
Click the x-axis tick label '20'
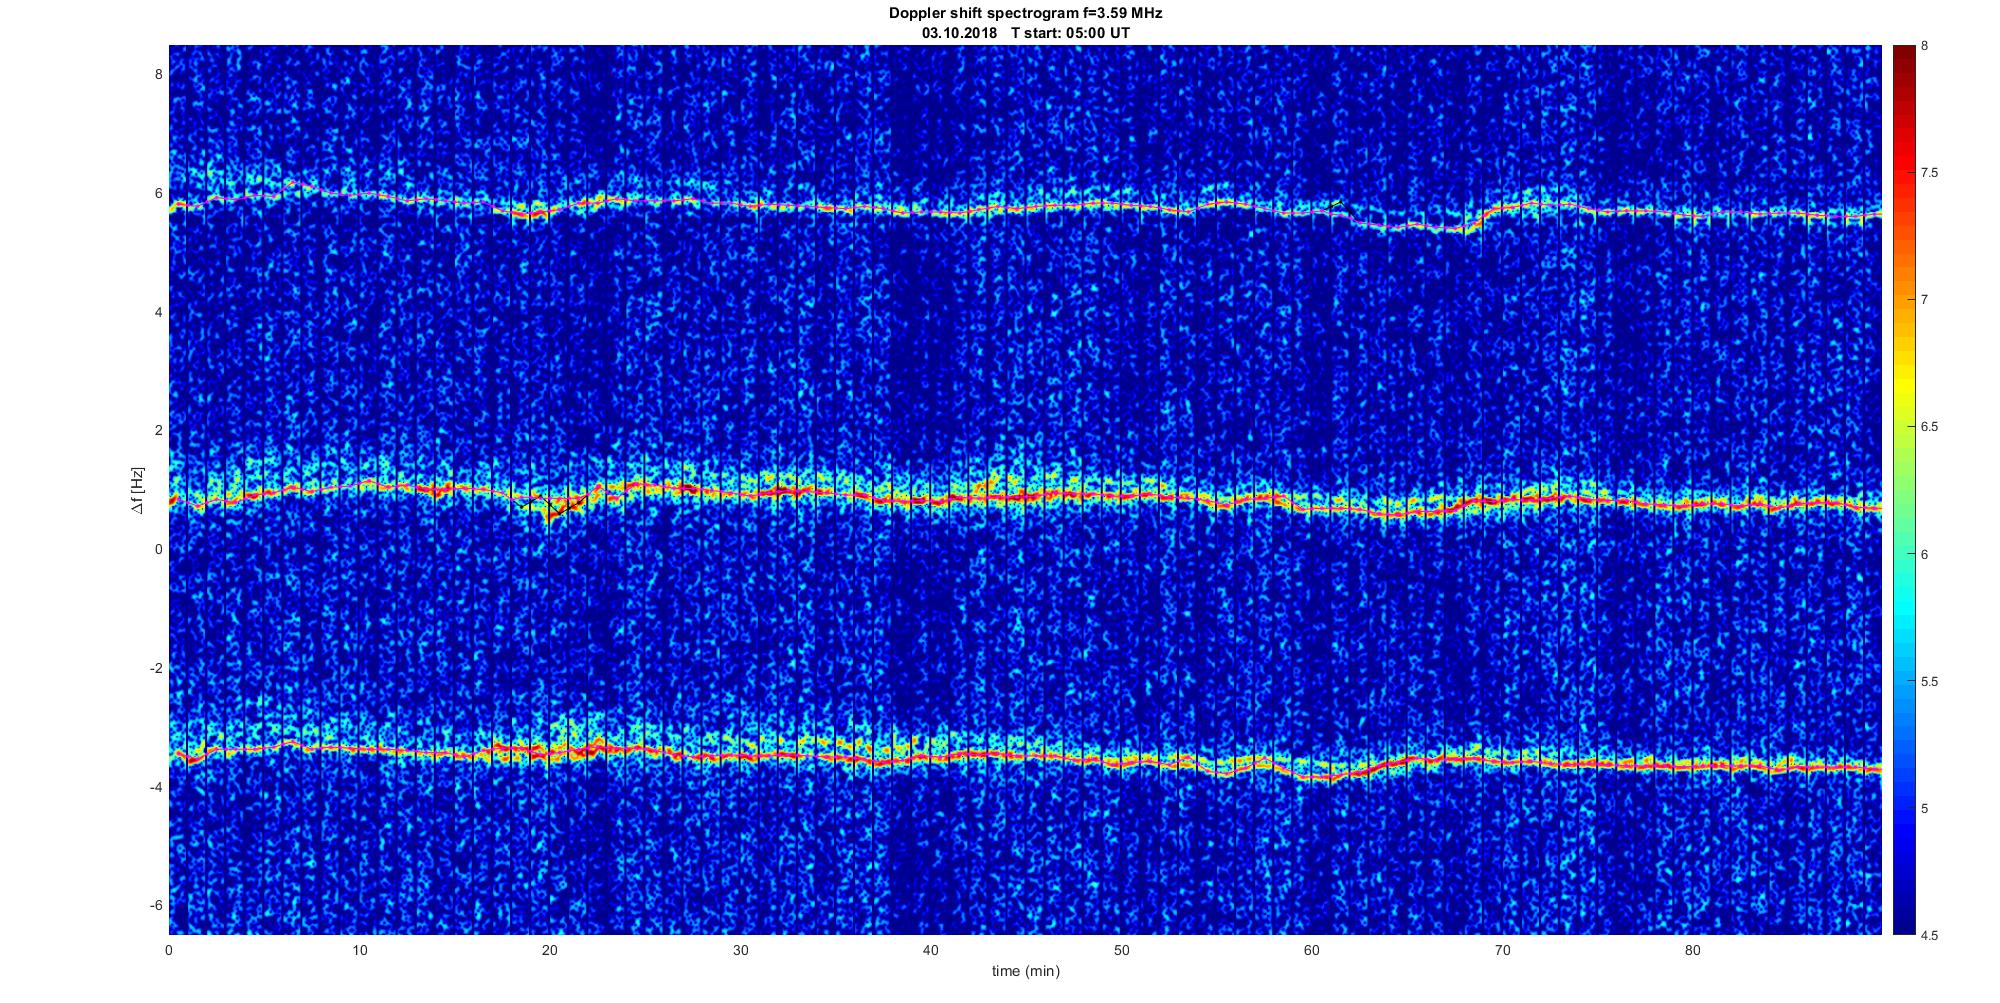(550, 950)
